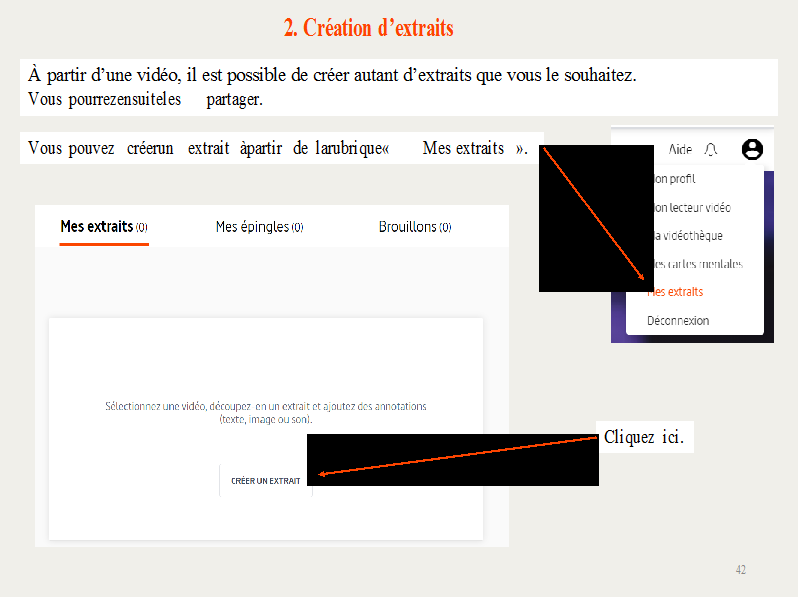Switch to the Mes épingles tab

(259, 227)
